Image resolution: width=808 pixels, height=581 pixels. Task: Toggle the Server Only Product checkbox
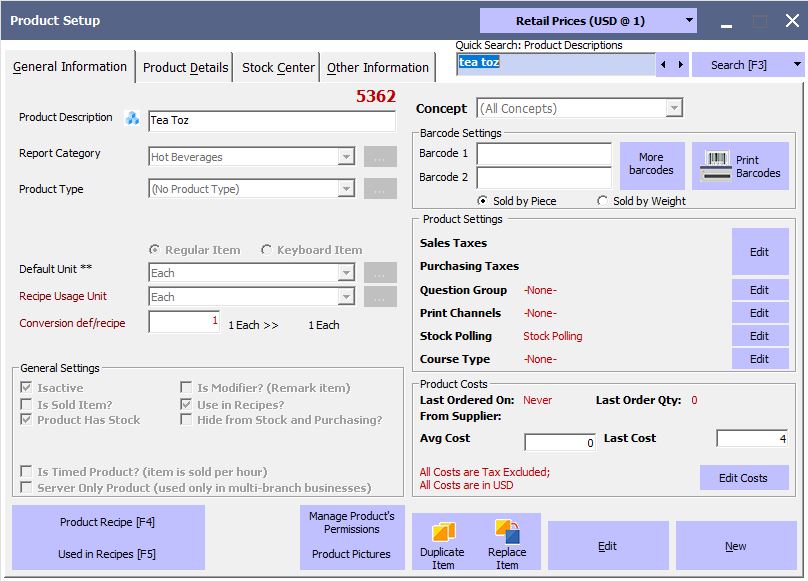click(x=26, y=487)
